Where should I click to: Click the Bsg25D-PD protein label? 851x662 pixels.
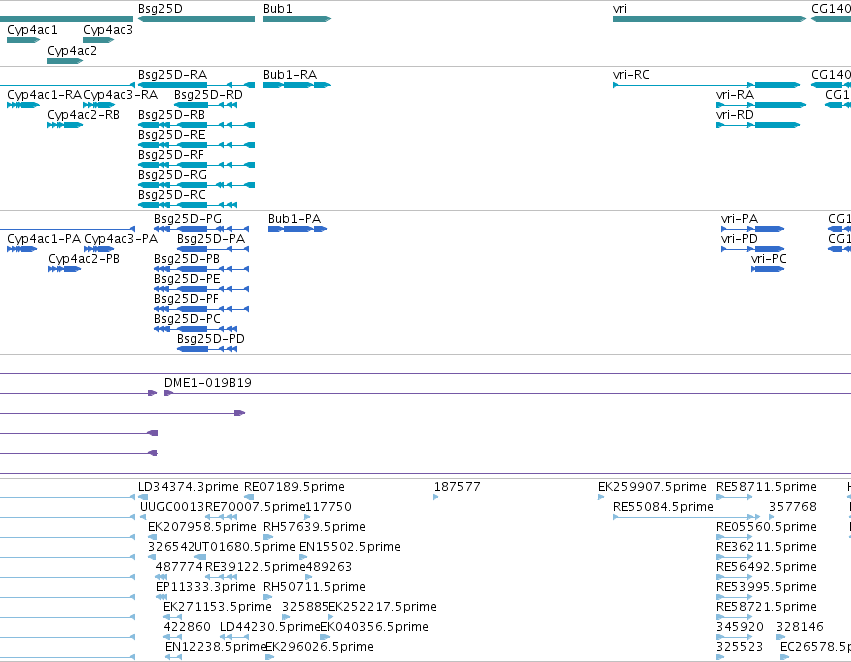[211, 339]
